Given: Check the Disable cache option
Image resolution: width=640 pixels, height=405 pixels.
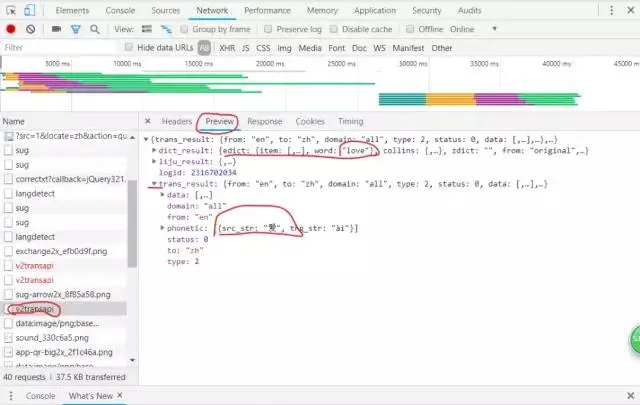Looking at the screenshot, I should 334,29.
